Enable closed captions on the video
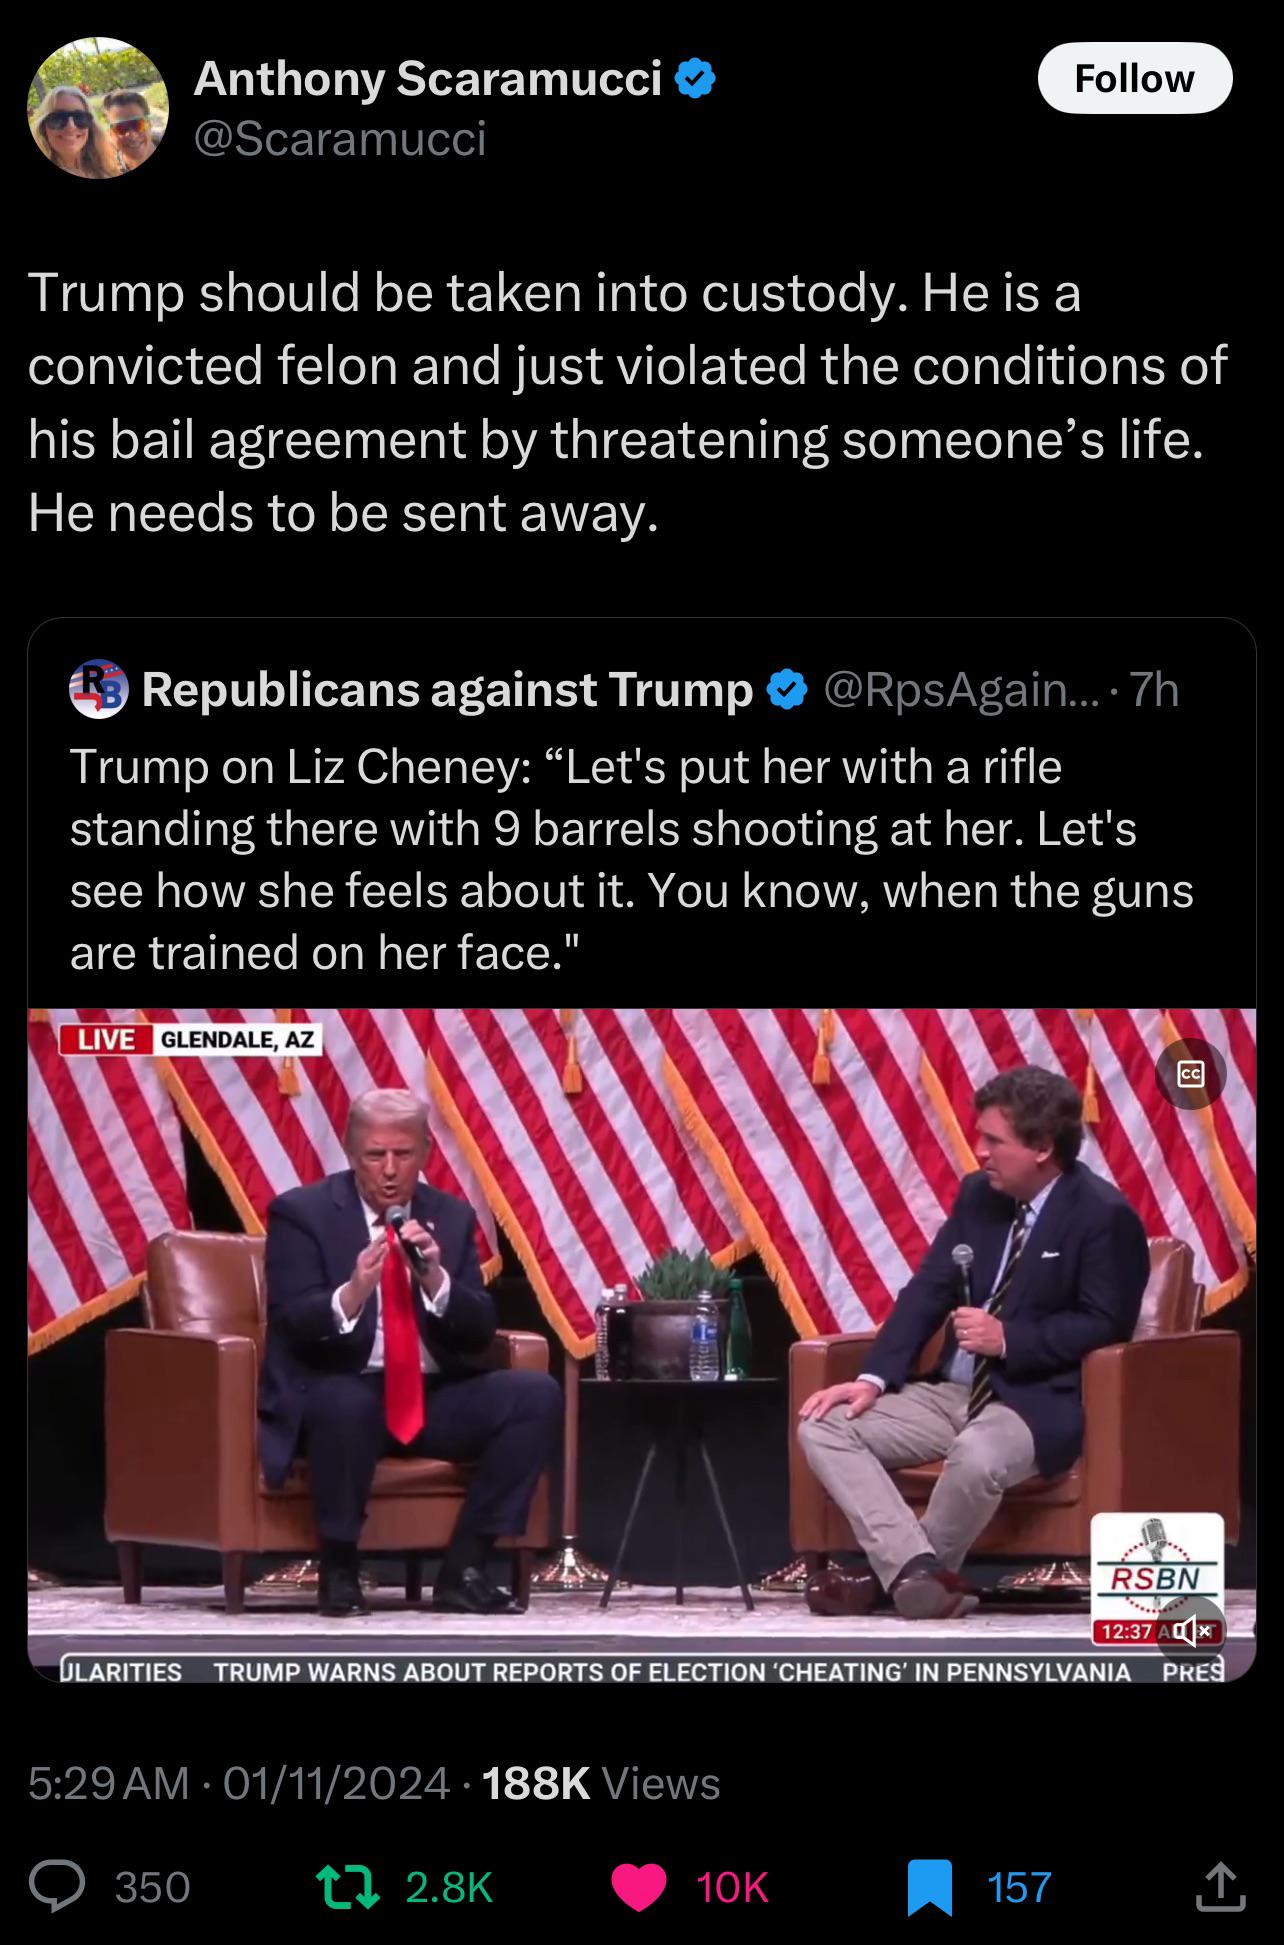This screenshot has width=1284, height=1945. click(1190, 1074)
